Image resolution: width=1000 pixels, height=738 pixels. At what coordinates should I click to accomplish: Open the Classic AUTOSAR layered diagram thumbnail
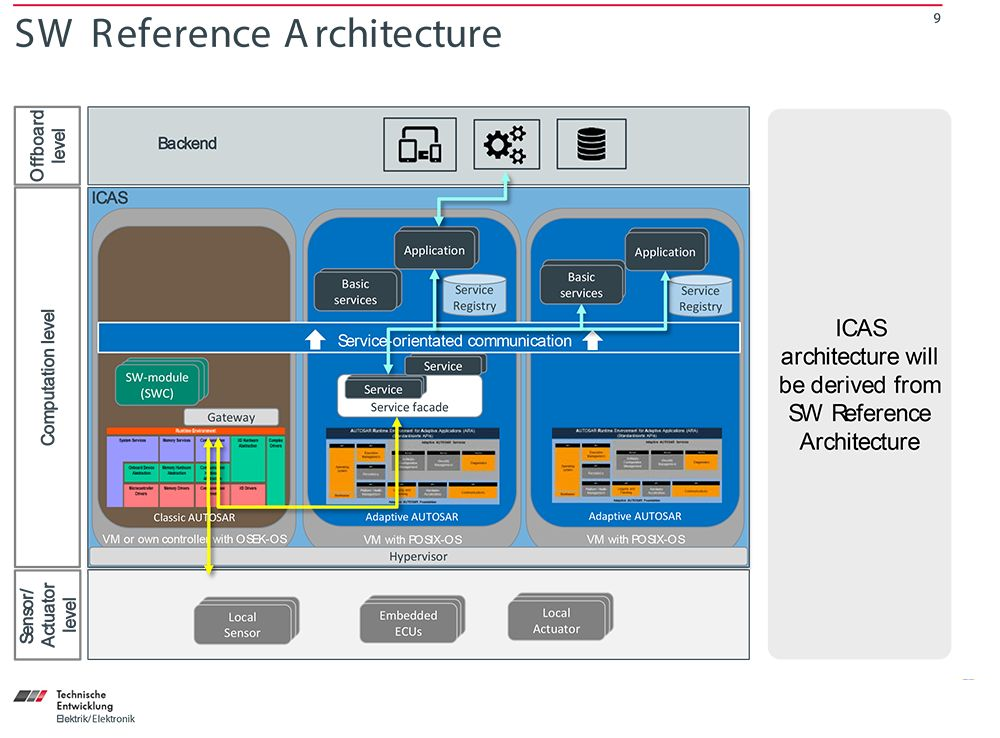click(196, 468)
